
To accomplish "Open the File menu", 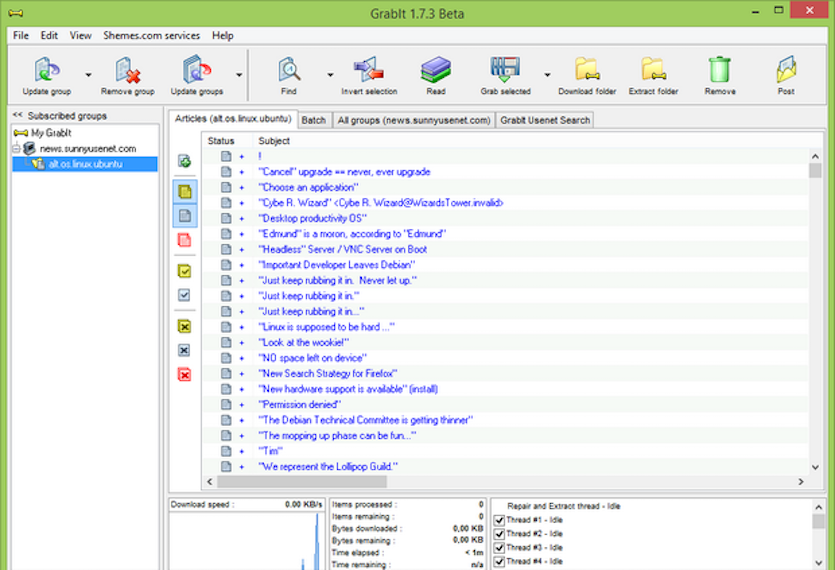I will [x=21, y=35].
